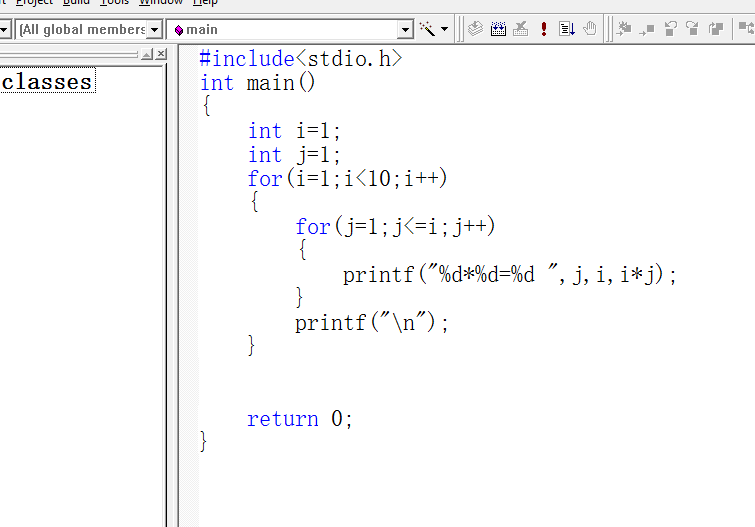Click the #include<stdio.h> line in editor
755x527 pixels.
(x=300, y=59)
